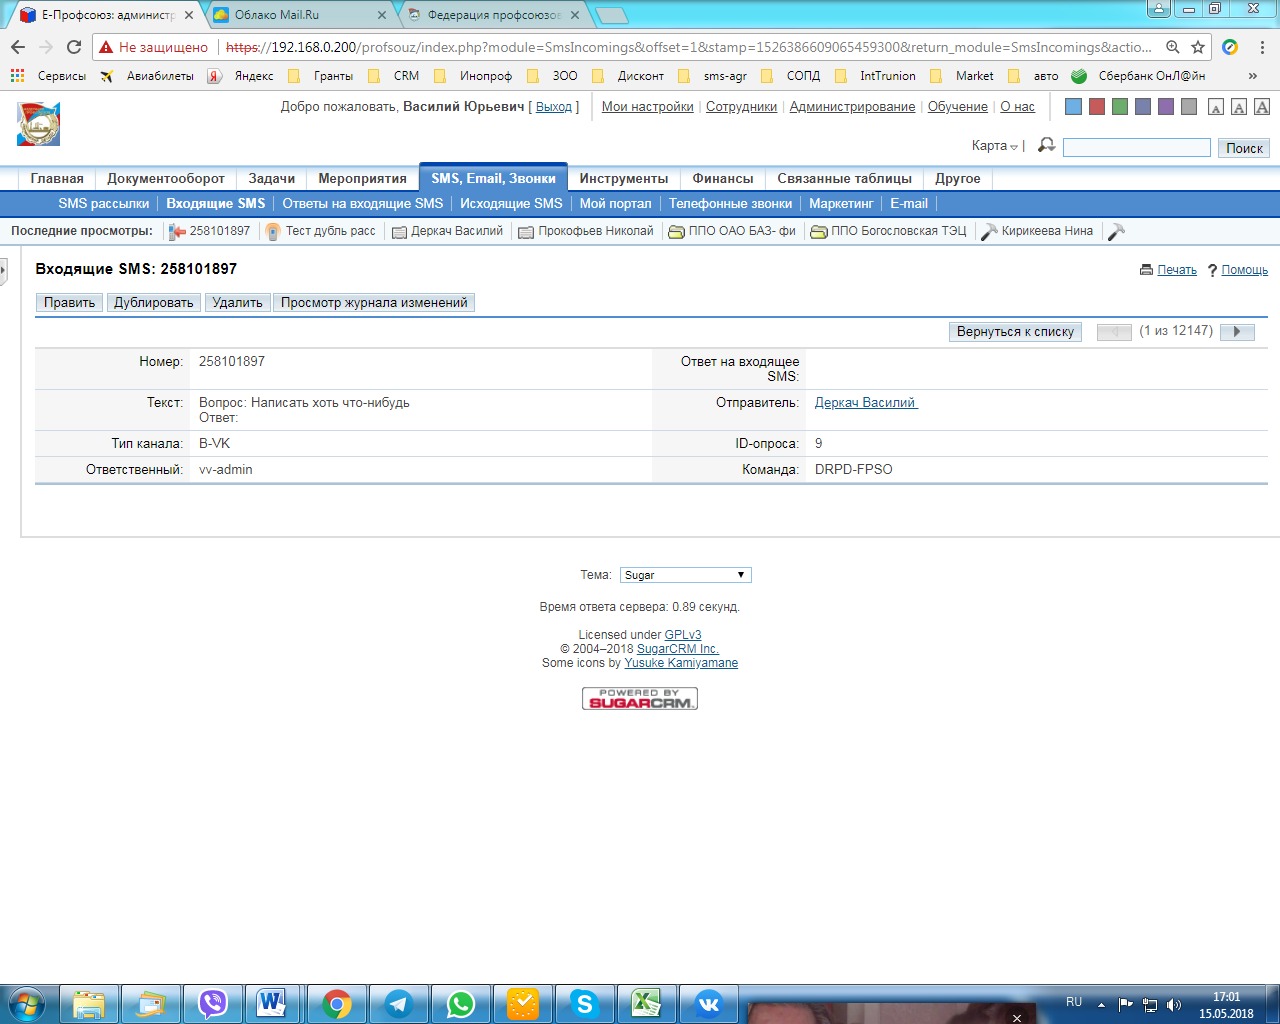Screen dimensions: 1280x1024
Task: Show more bookmarks via the chevron
Action: point(1252,76)
